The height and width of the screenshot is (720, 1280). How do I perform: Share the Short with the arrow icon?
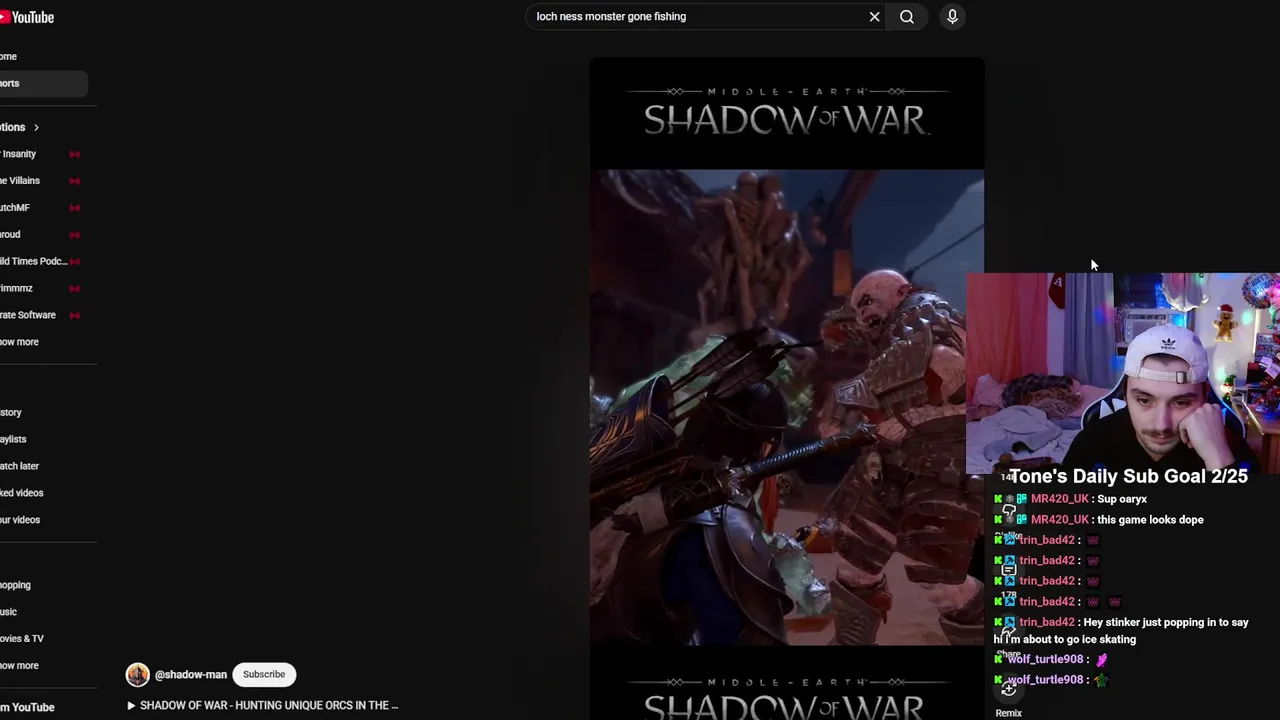point(1008,631)
